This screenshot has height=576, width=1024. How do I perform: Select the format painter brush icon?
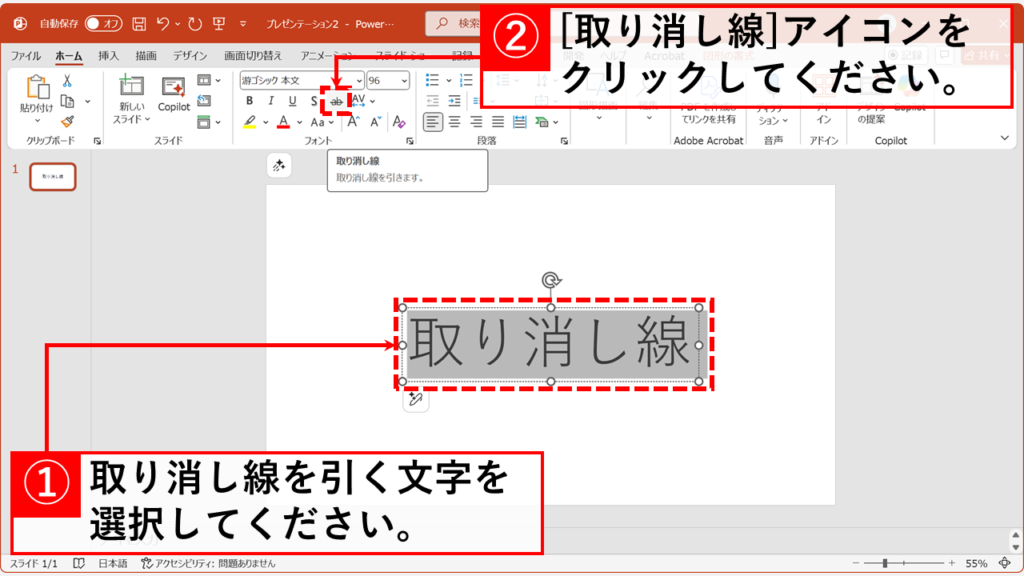coord(67,122)
